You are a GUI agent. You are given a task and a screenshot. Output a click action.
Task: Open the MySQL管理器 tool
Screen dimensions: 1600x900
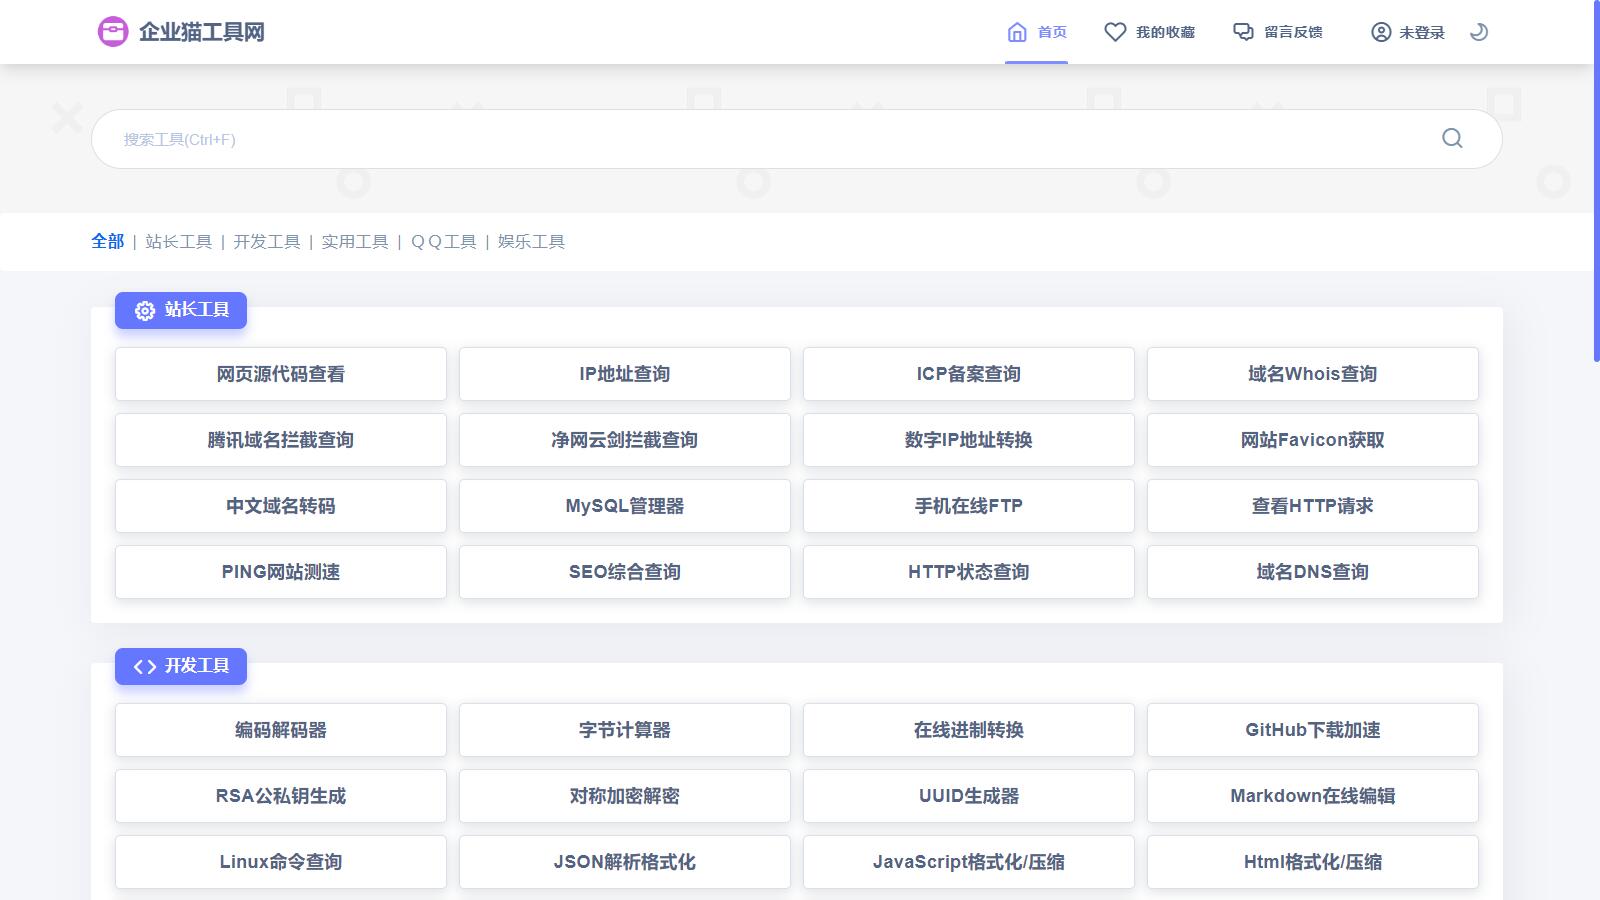[x=625, y=506]
